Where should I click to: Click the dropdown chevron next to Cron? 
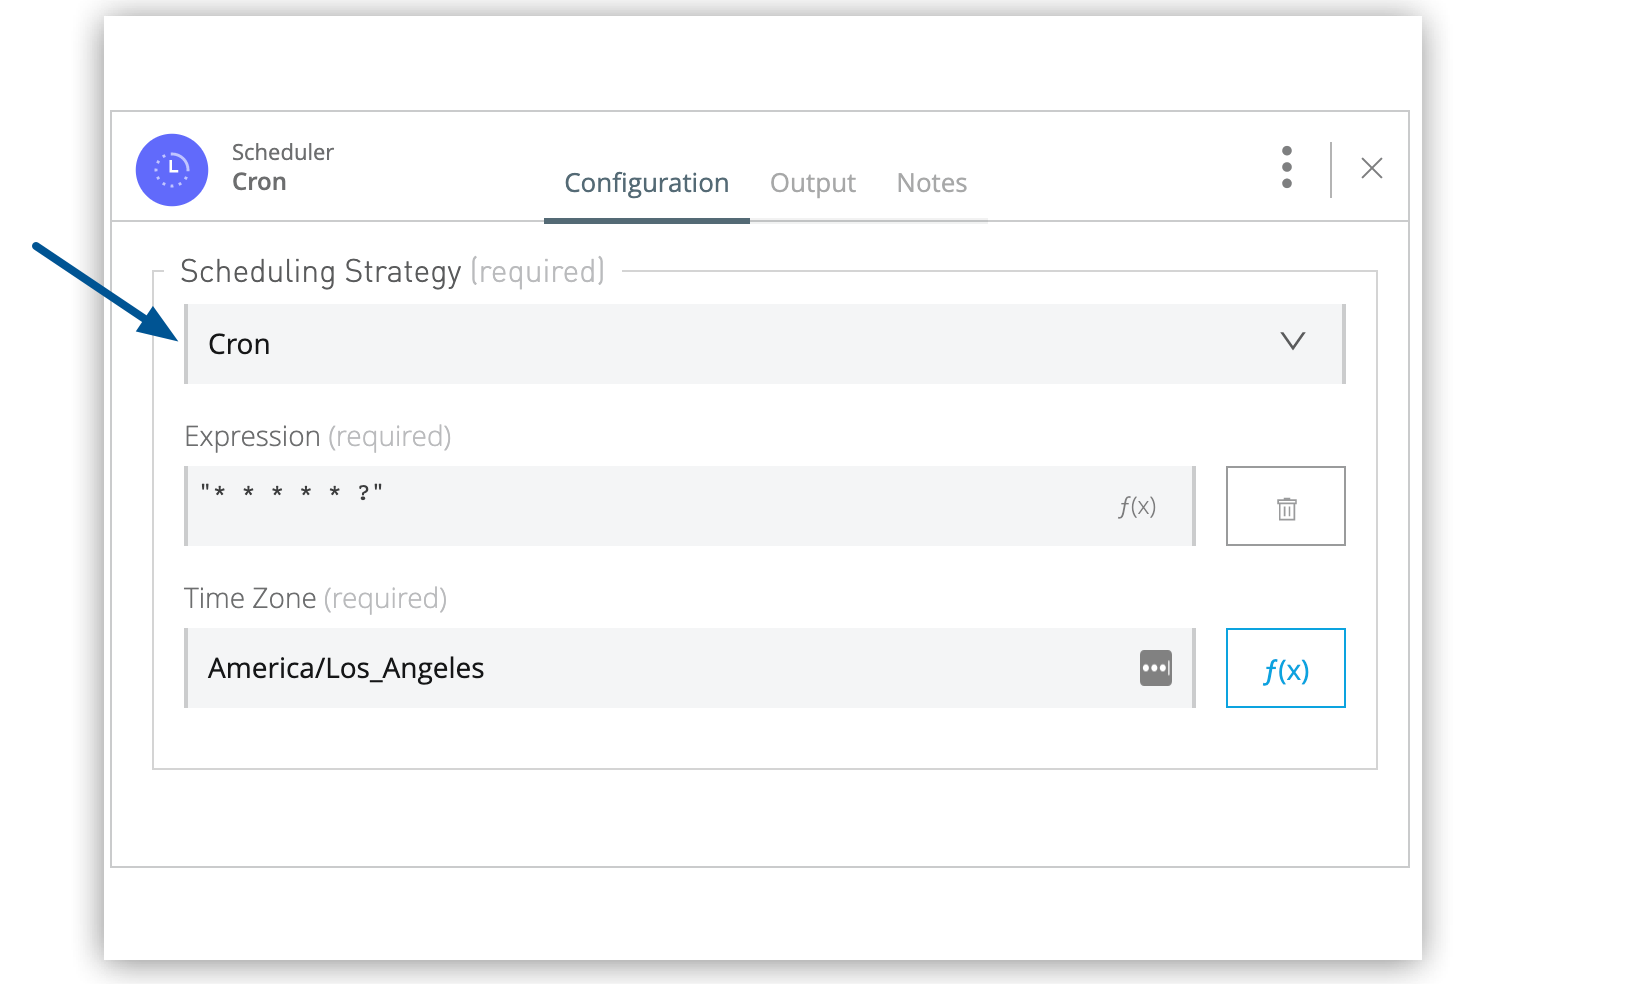click(1294, 343)
